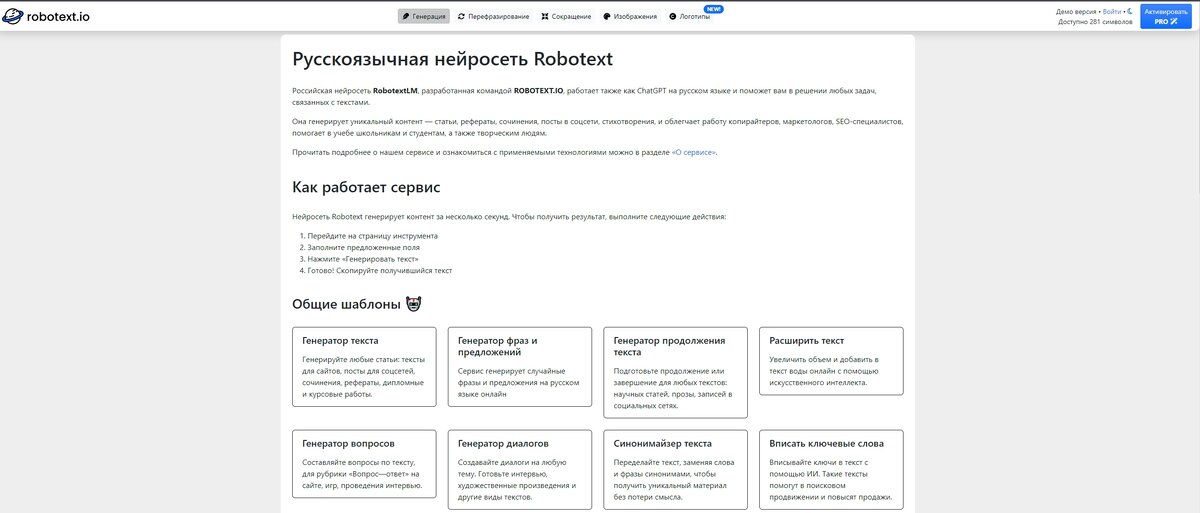Screen dimensions: 1200x513
Task: Click the 'Демо версия' label
Action: [x=1077, y=11]
